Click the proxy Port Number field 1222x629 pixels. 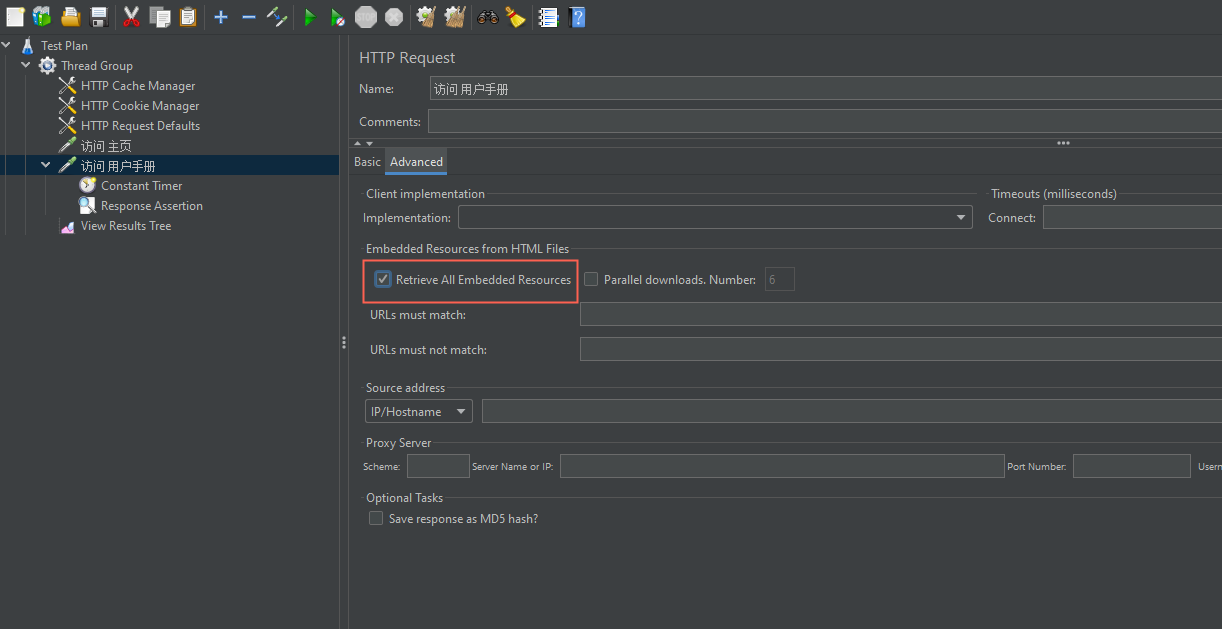tap(1132, 466)
